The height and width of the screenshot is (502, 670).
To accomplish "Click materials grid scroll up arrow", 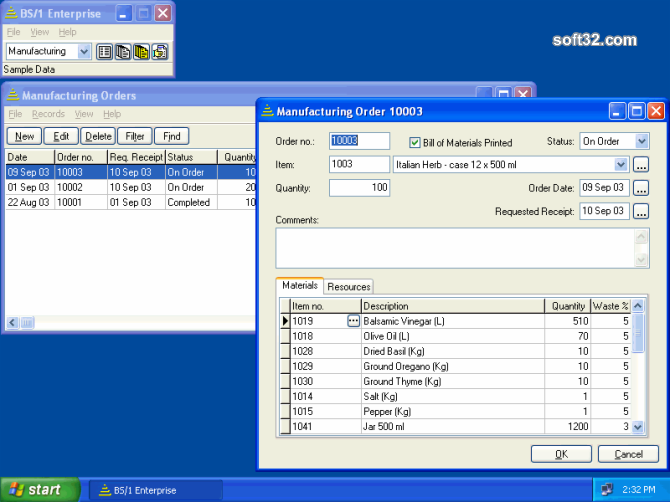I will [x=638, y=306].
